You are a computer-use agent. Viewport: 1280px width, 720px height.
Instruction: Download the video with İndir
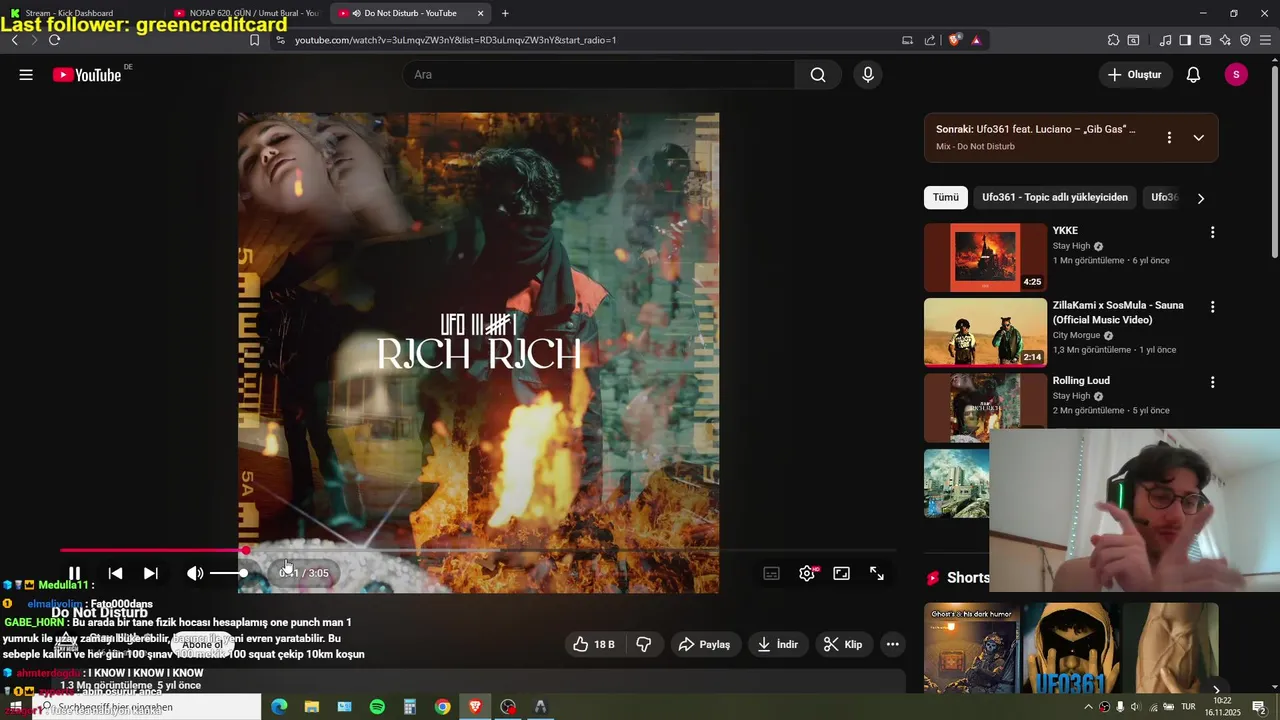(777, 644)
